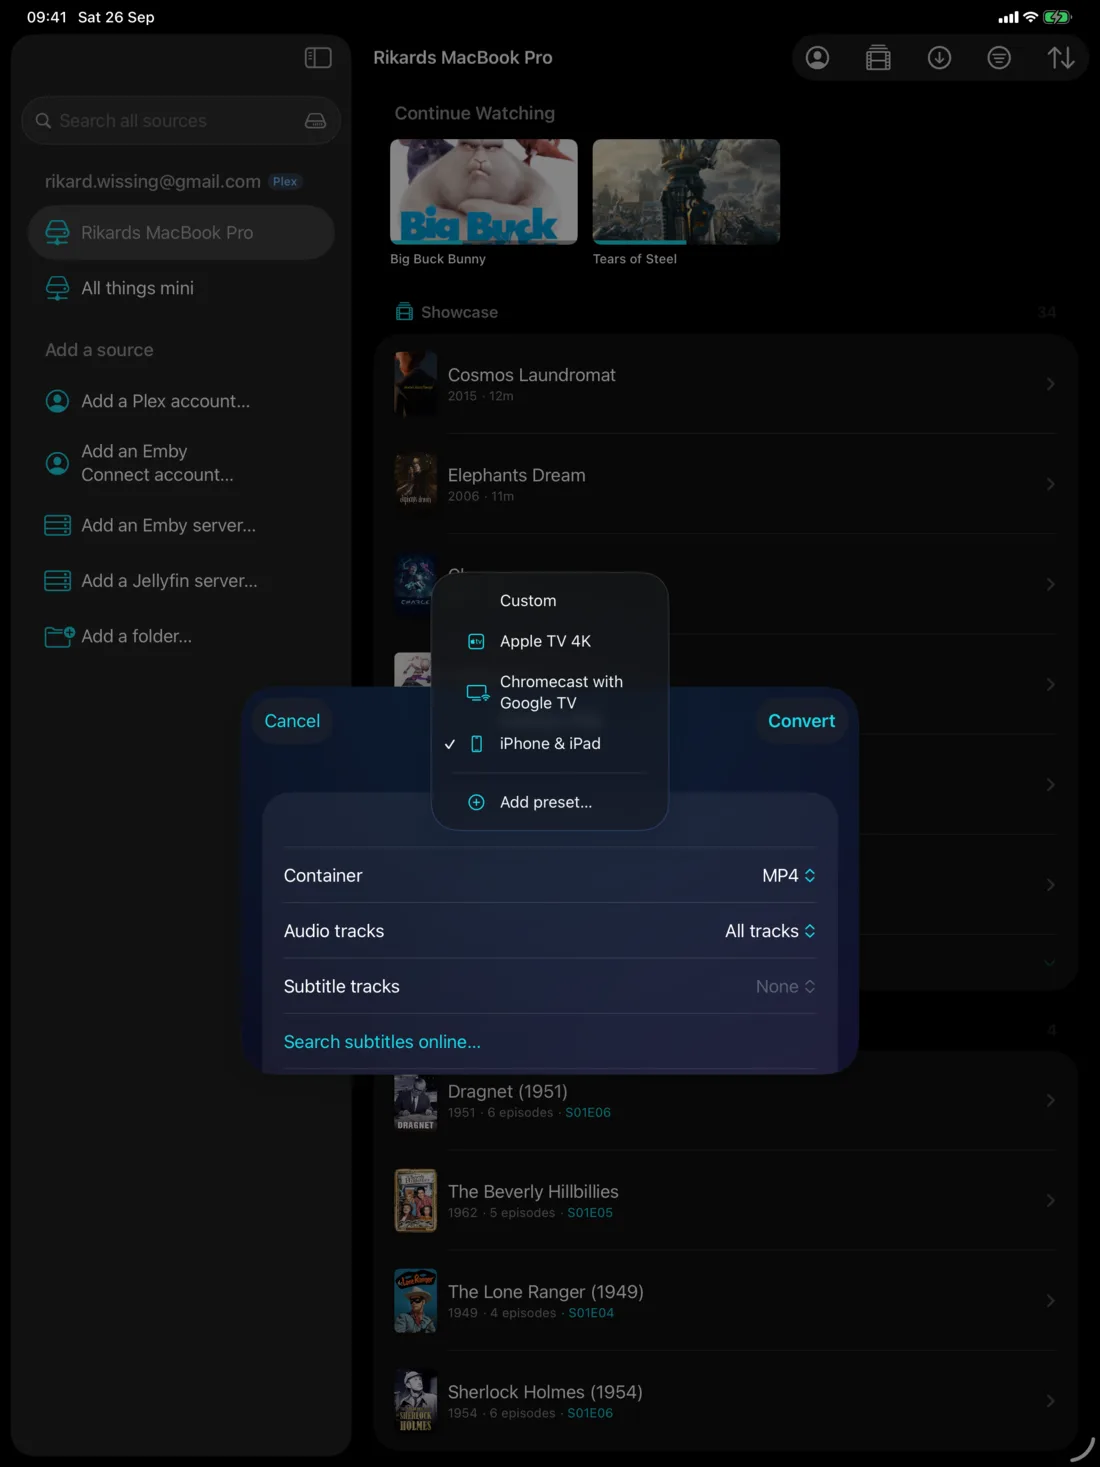Click the Add a Jellyfin server icon

click(58, 581)
